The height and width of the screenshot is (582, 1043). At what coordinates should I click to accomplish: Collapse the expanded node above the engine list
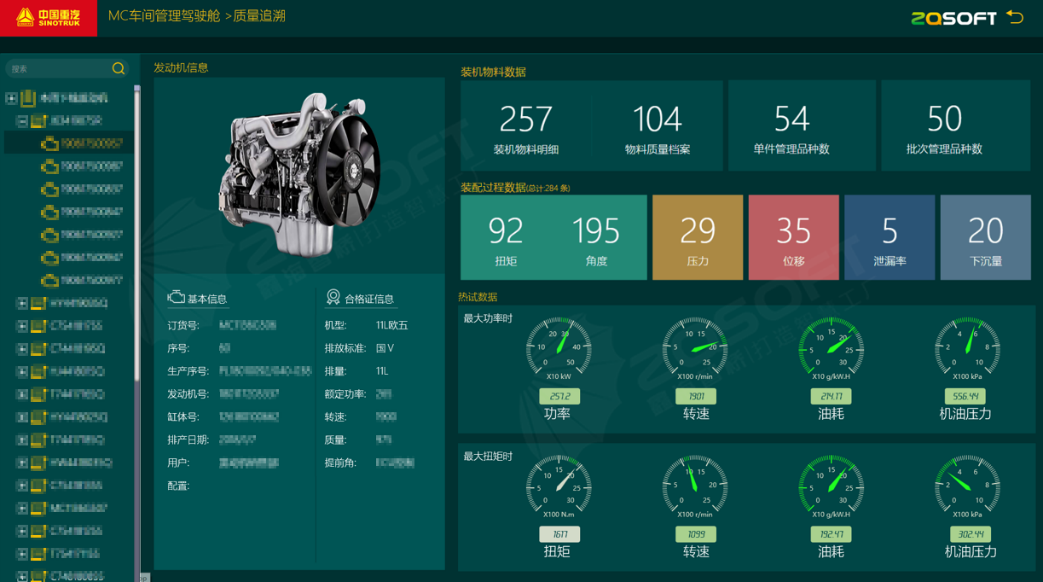22,121
